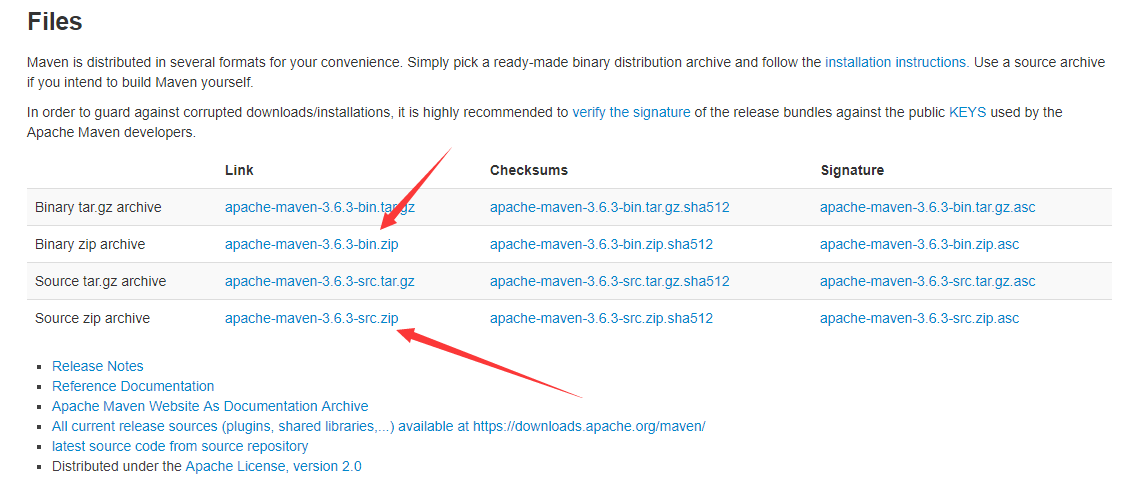Download apache-maven-3.6.3-src.zip source archive
Image resolution: width=1131 pixels, height=496 pixels.
(312, 318)
